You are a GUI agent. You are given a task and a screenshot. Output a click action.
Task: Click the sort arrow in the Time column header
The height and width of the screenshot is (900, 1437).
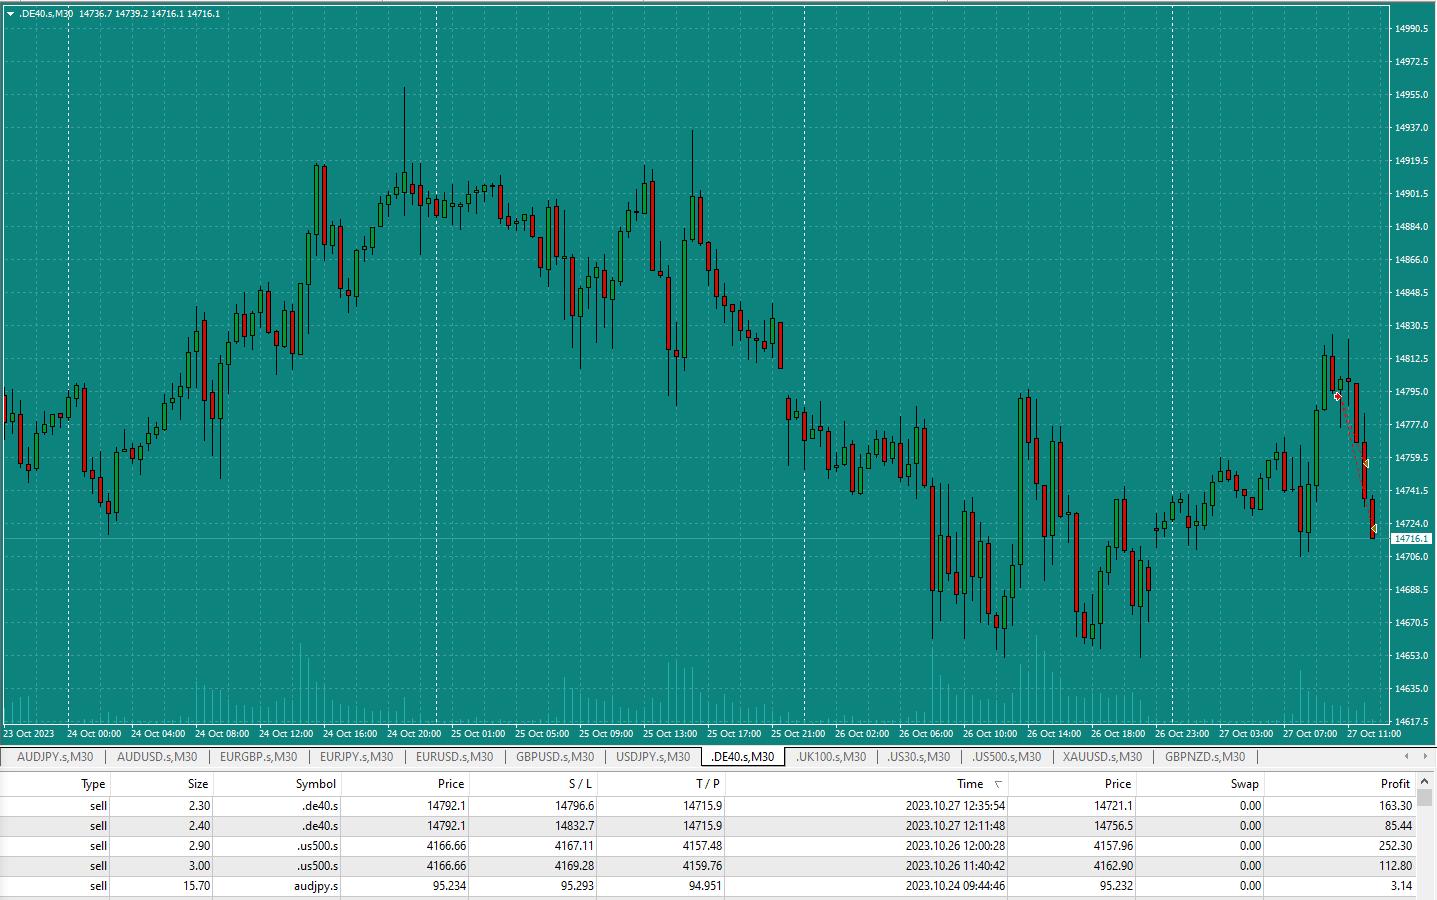coord(998,784)
